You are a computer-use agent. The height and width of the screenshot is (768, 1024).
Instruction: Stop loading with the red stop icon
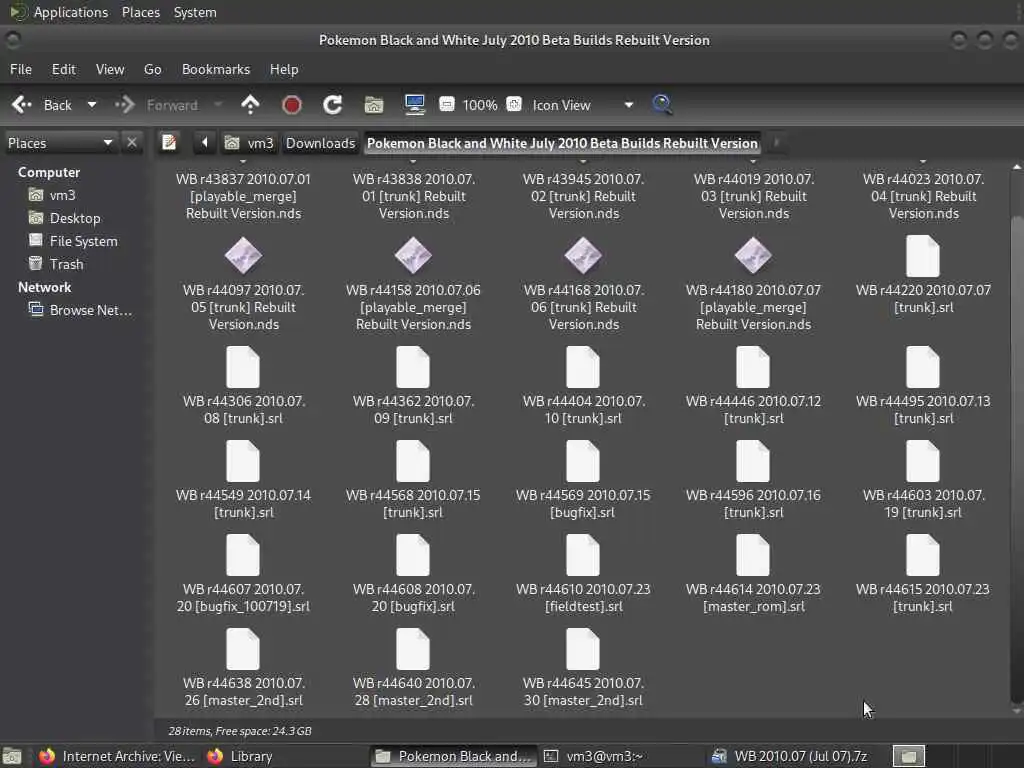coord(291,104)
